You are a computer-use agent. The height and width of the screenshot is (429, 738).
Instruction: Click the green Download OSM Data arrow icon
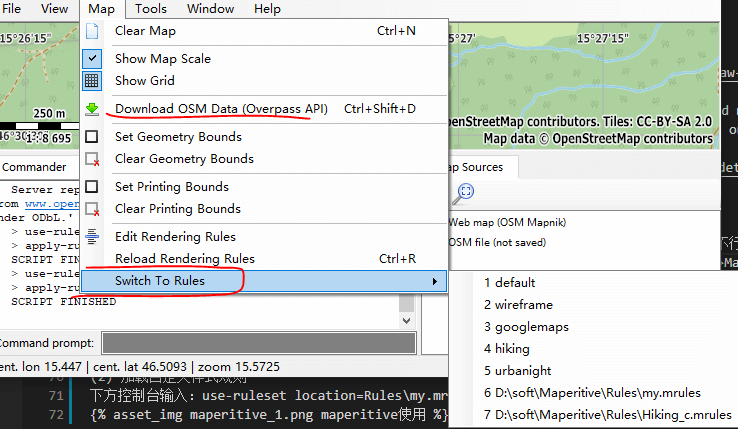click(92, 109)
